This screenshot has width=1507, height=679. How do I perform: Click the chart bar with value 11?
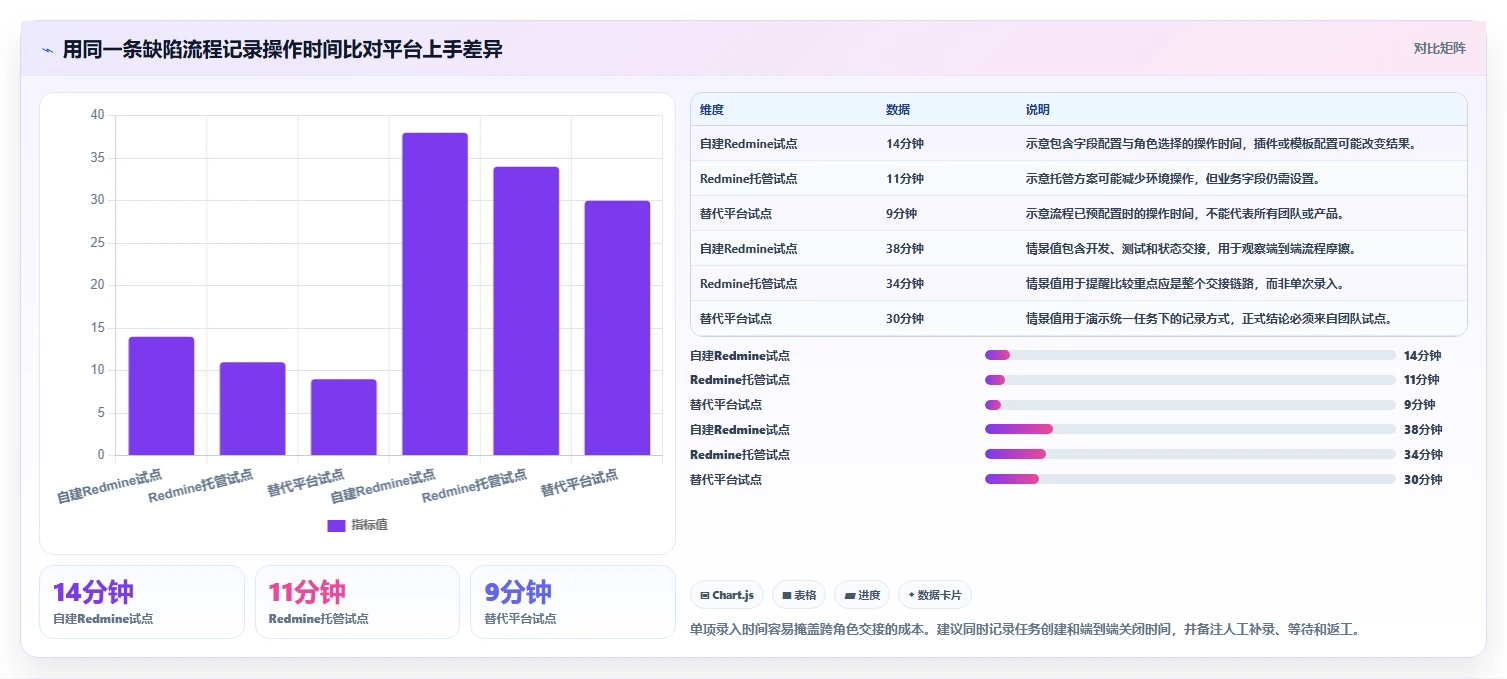tap(252, 409)
